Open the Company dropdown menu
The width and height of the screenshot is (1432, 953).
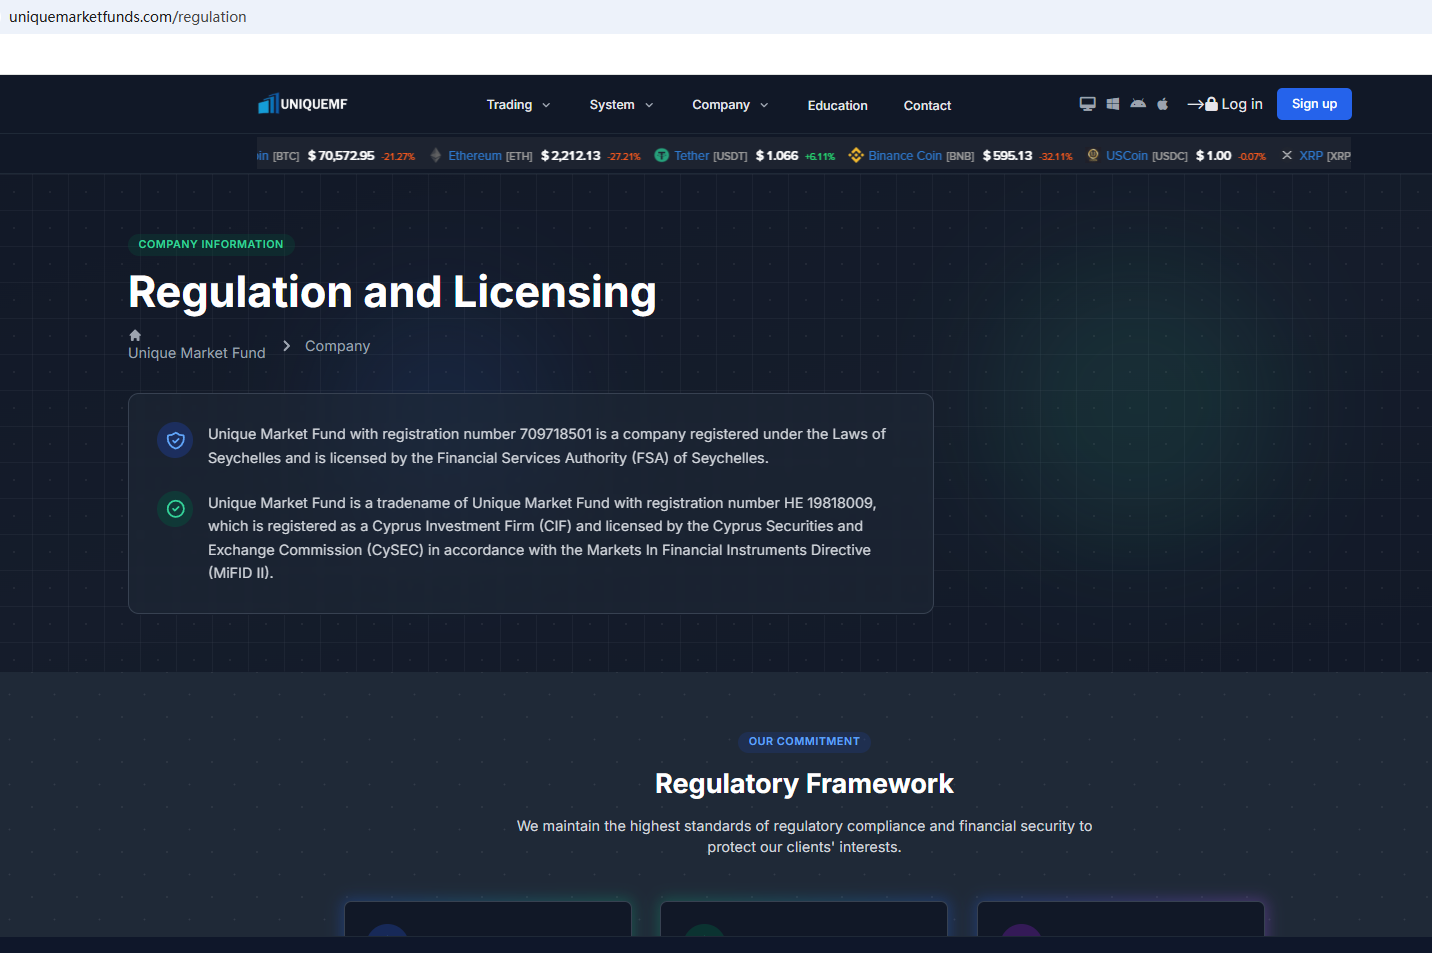click(730, 105)
